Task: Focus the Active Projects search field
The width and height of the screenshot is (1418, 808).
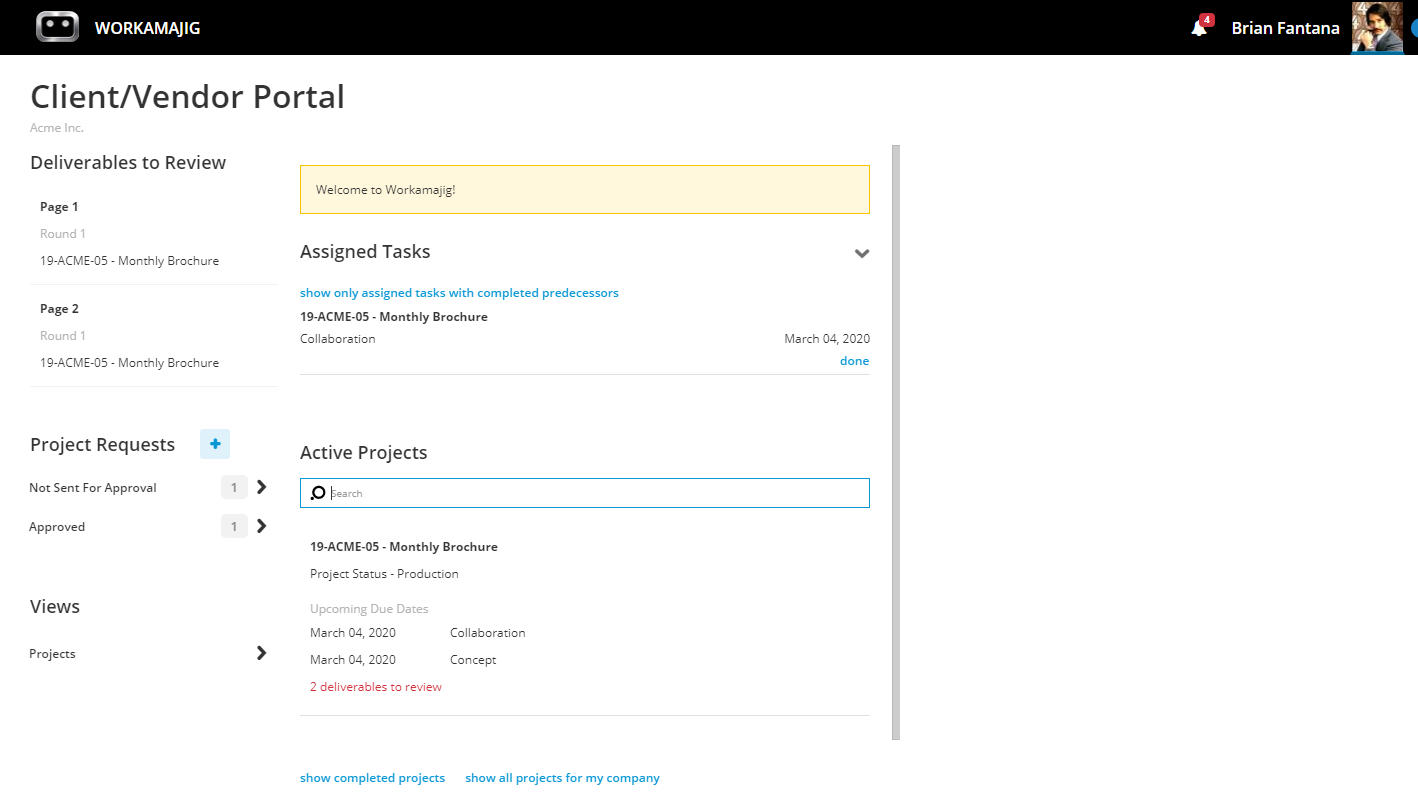Action: [x=585, y=493]
